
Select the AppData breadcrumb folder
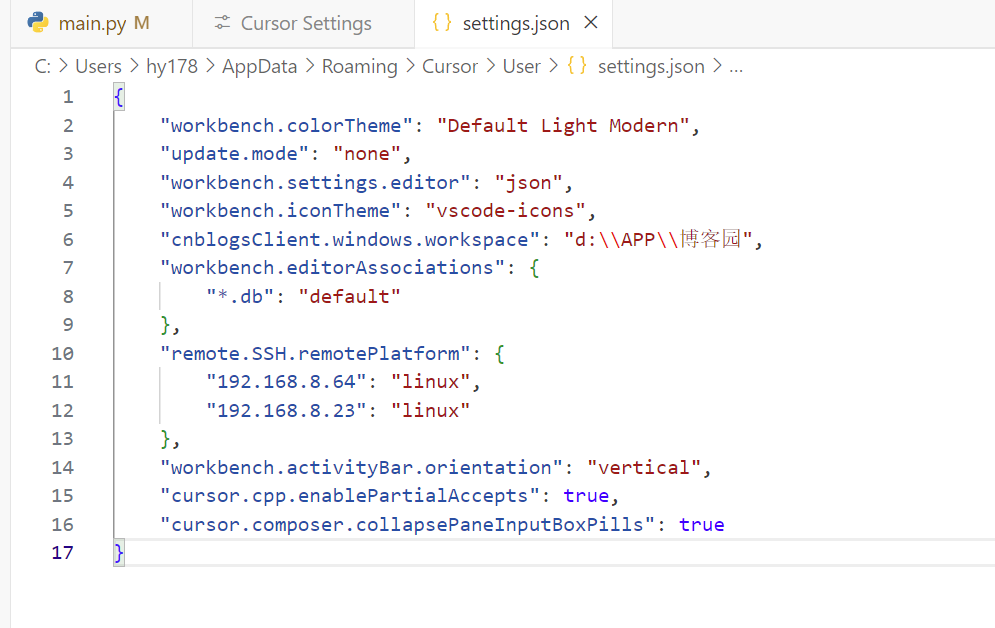coord(259,67)
